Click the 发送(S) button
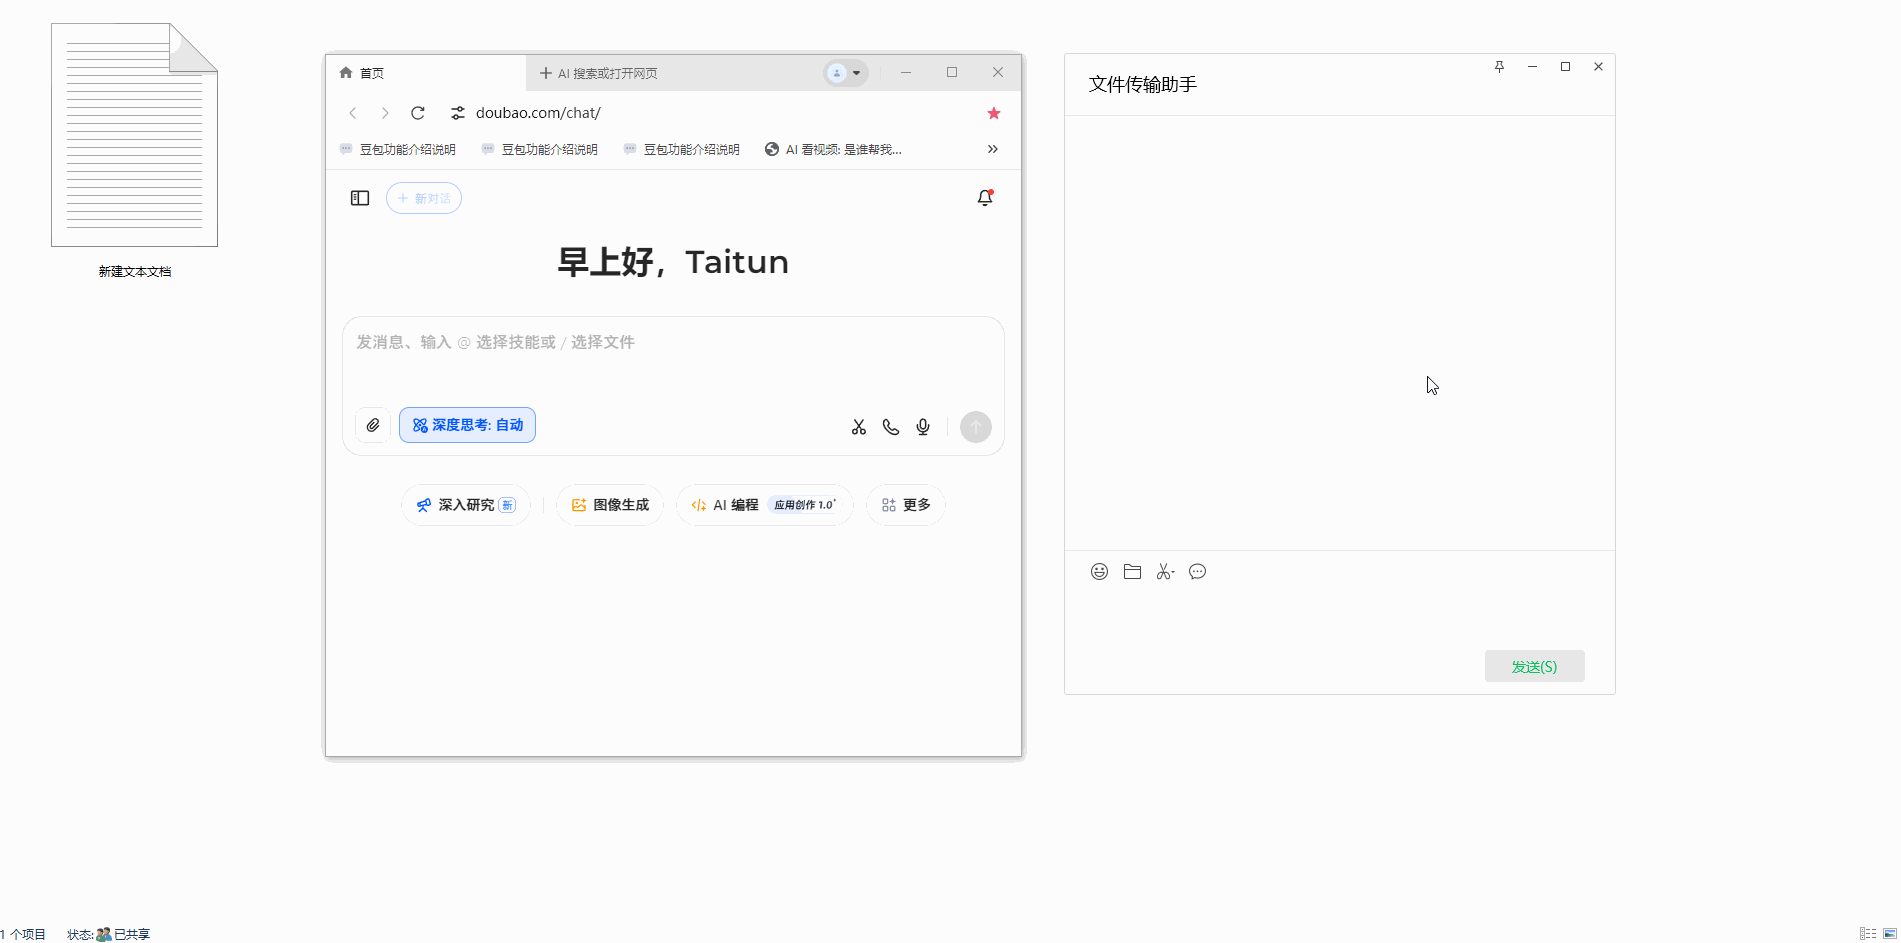This screenshot has height=943, width=1901. [x=1534, y=666]
